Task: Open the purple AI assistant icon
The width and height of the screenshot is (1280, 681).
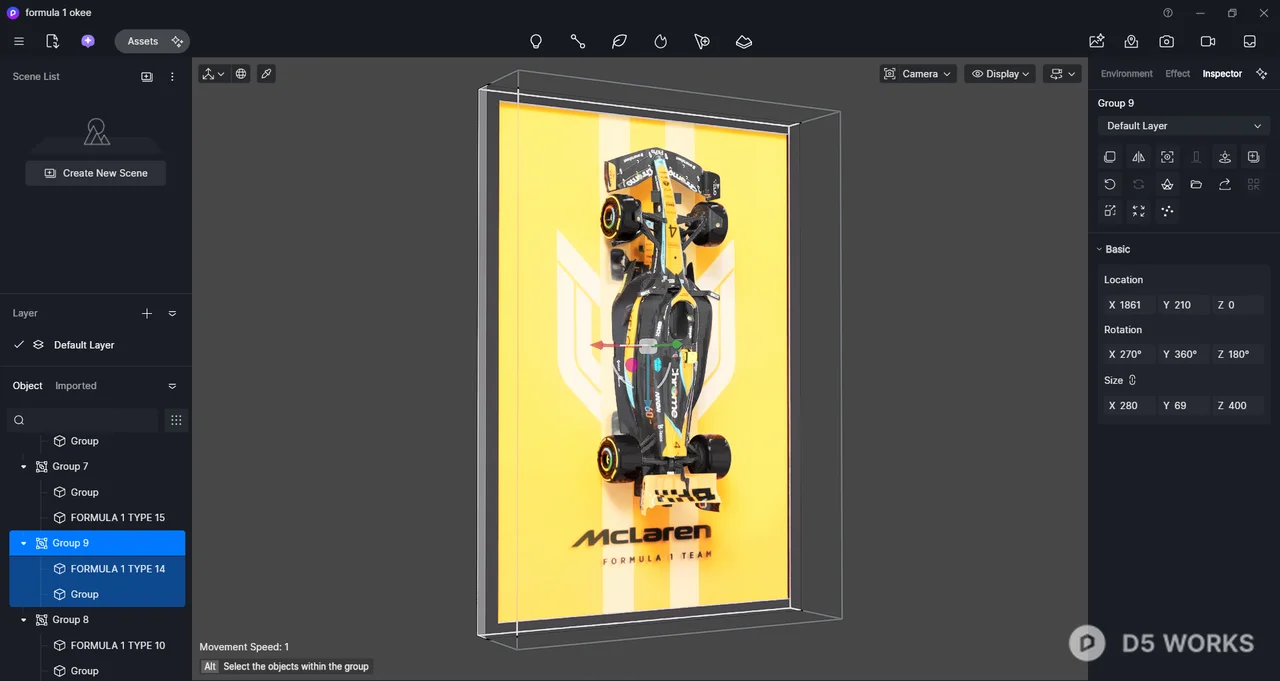Action: 88,41
